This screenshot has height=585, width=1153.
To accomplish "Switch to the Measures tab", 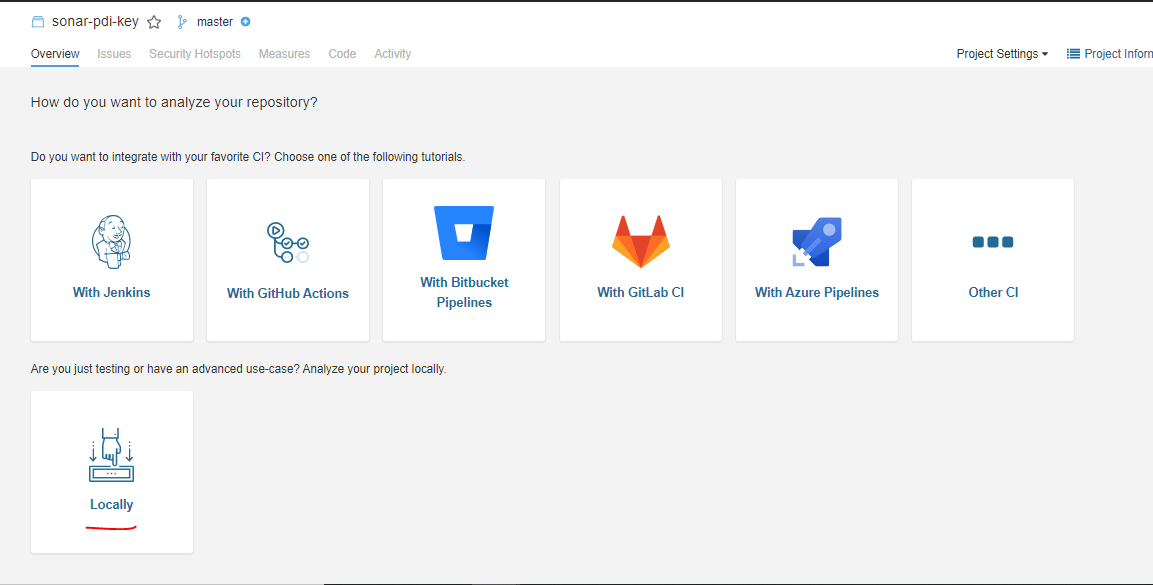I will click(284, 53).
